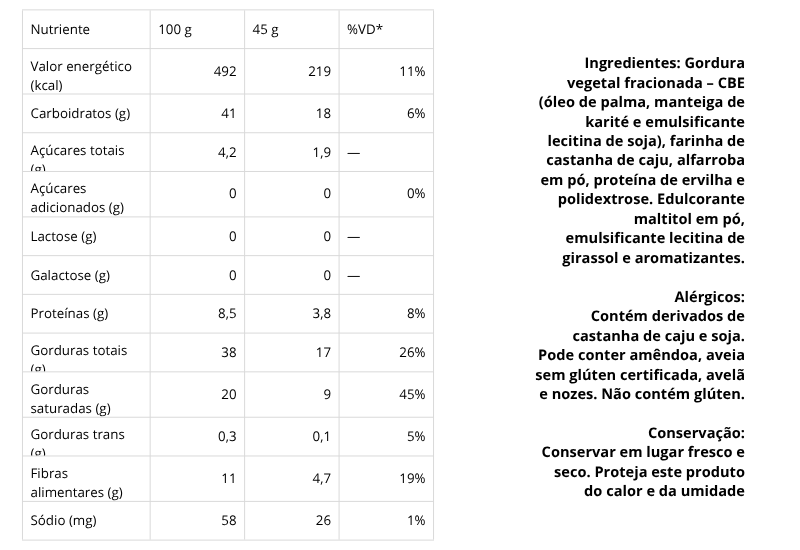800x550 pixels.
Task: Click the 492 energy value cell
Action: tap(224, 72)
